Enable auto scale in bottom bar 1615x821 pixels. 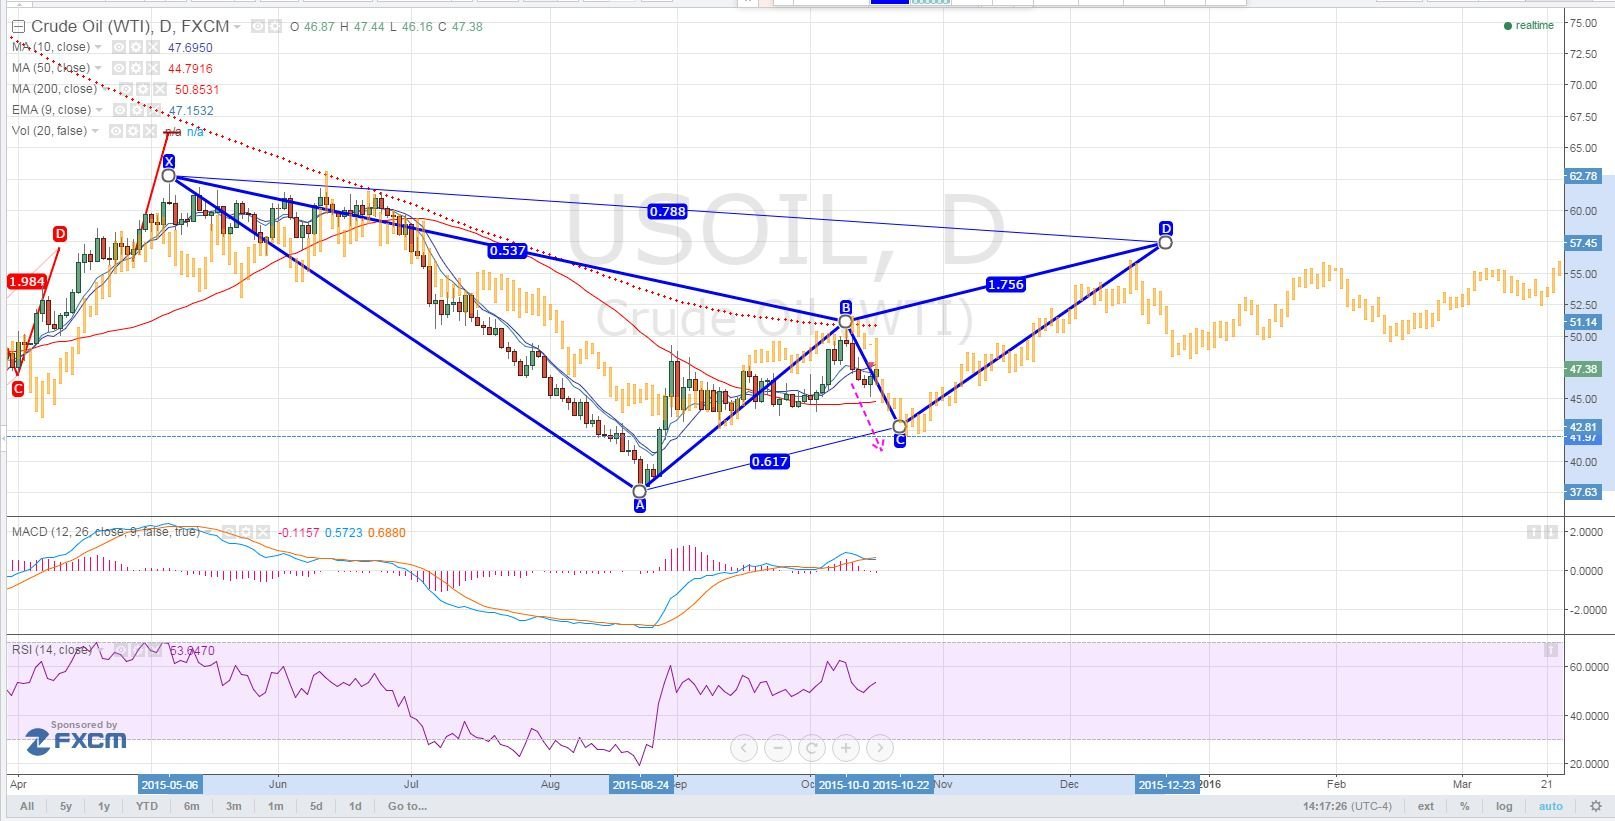1550,806
